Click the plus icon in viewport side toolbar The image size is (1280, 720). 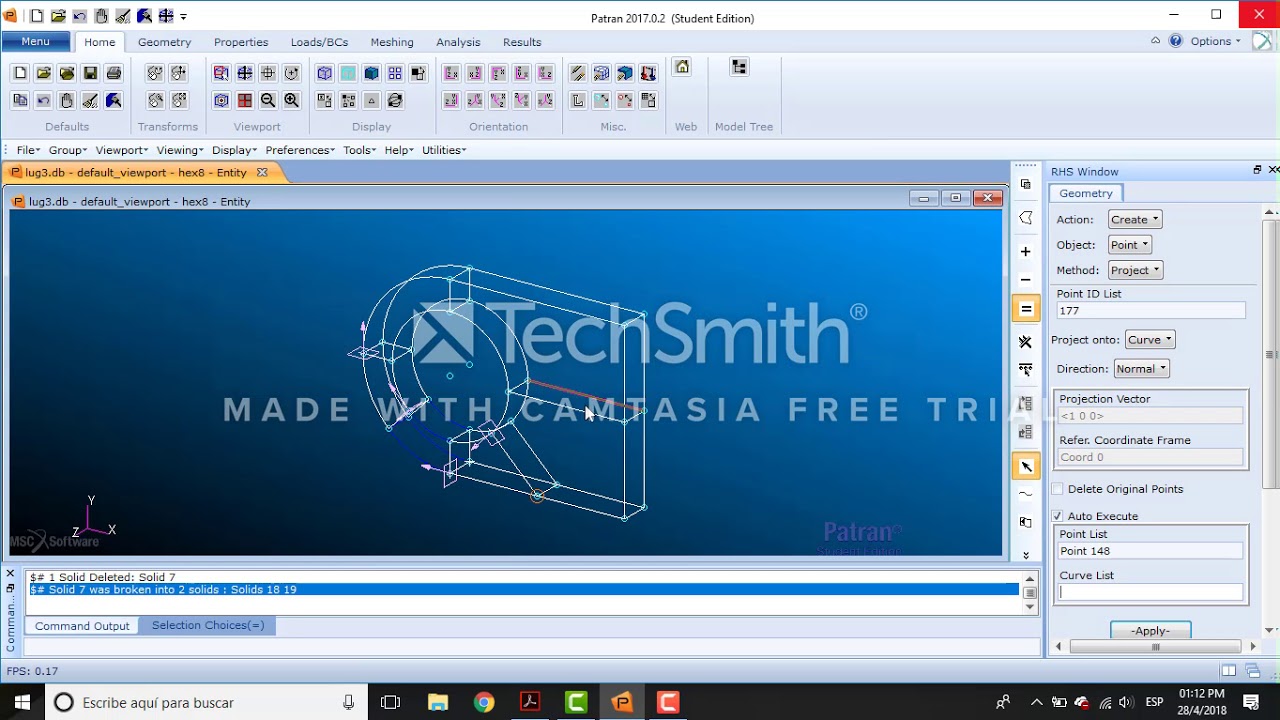tap(1025, 251)
